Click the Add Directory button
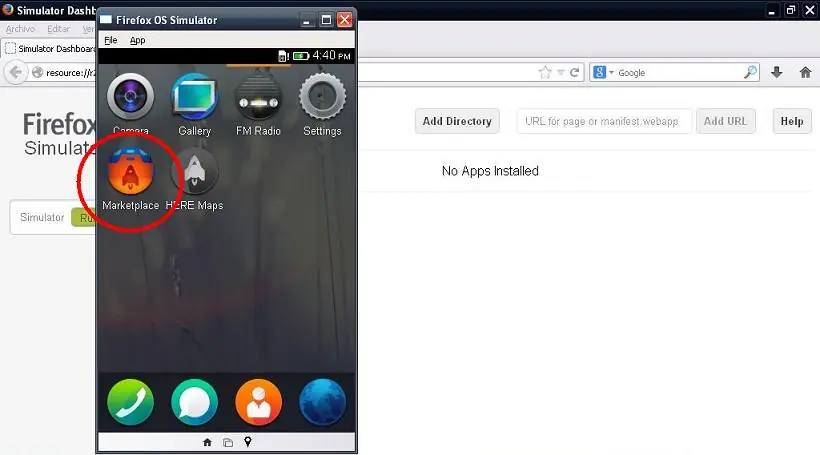 tap(457, 121)
